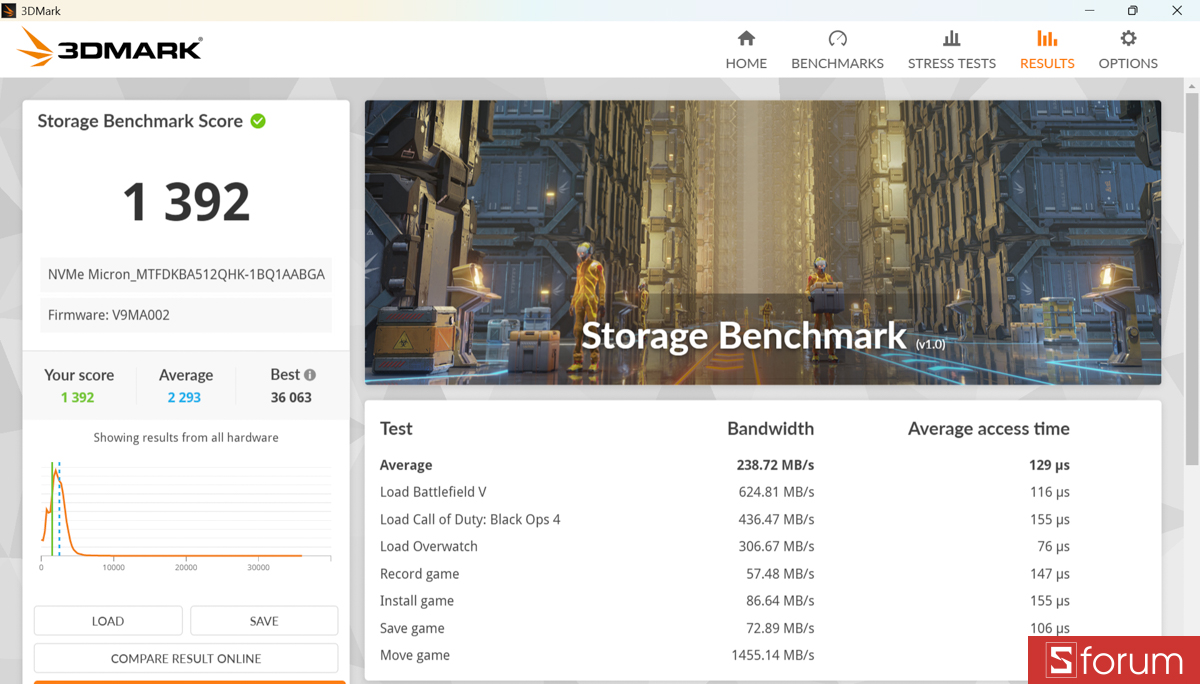Viewport: 1200px width, 684px height.
Task: Click the 1 392 main score
Action: coord(186,202)
